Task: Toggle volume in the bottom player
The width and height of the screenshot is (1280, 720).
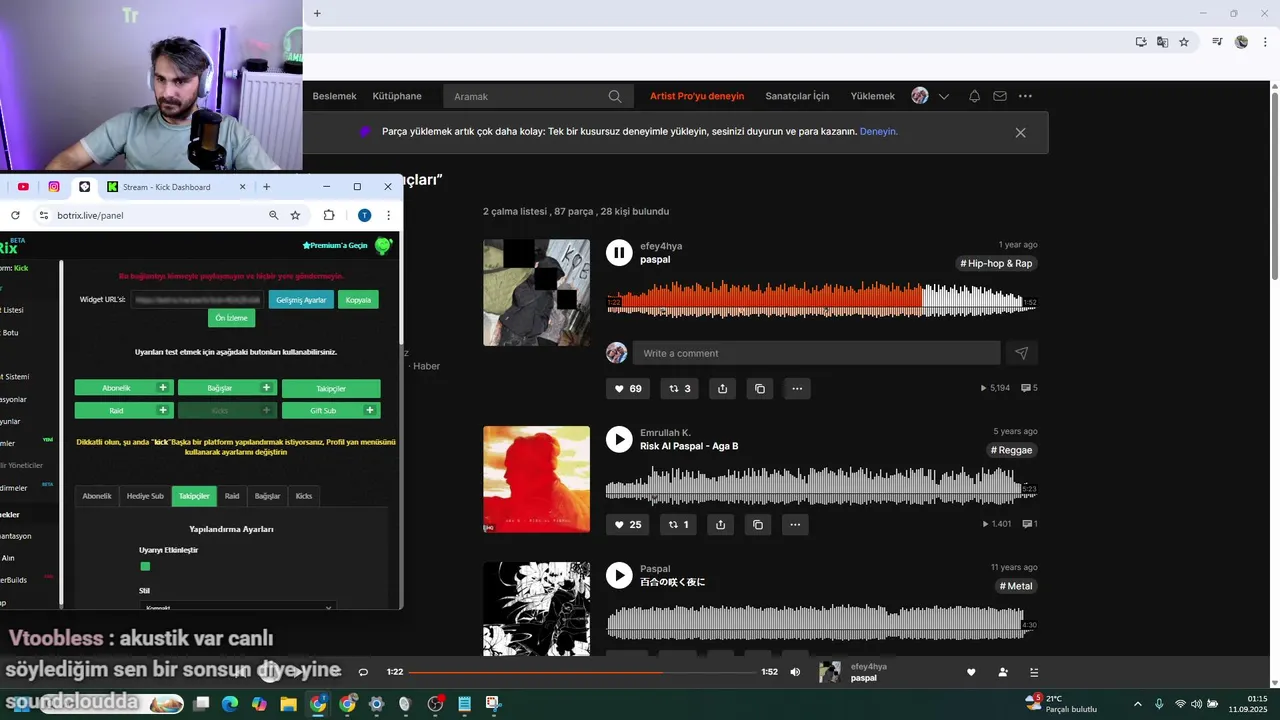Action: pyautogui.click(x=795, y=672)
